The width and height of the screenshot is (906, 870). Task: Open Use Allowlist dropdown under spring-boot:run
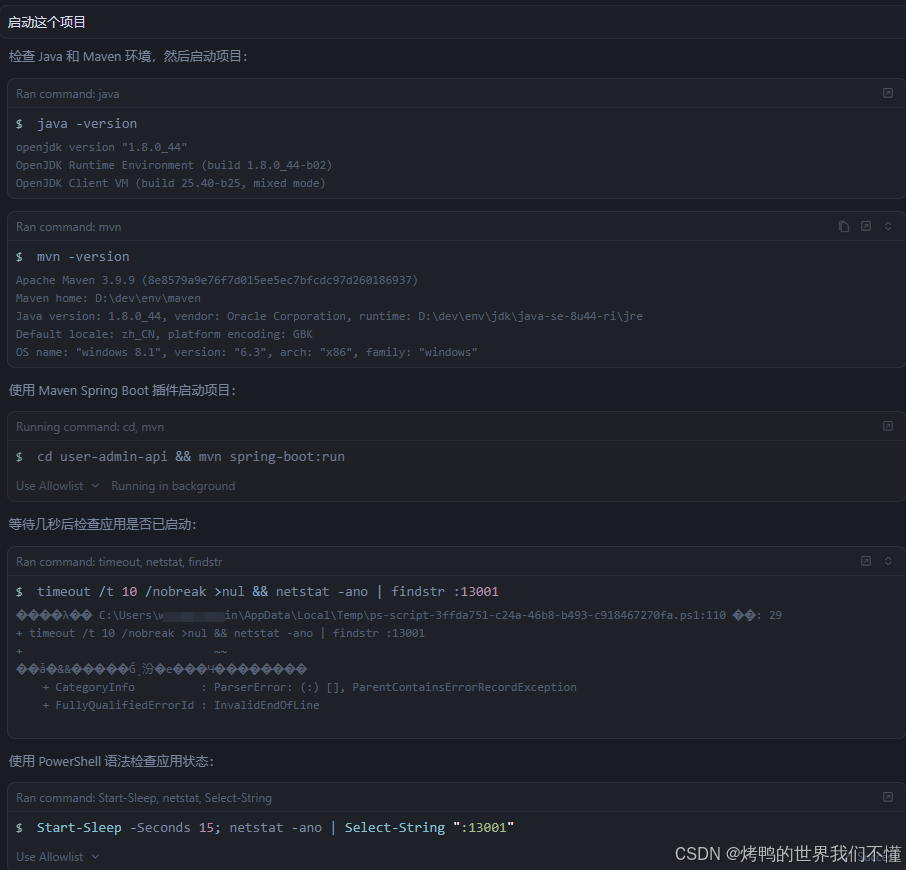(57, 486)
